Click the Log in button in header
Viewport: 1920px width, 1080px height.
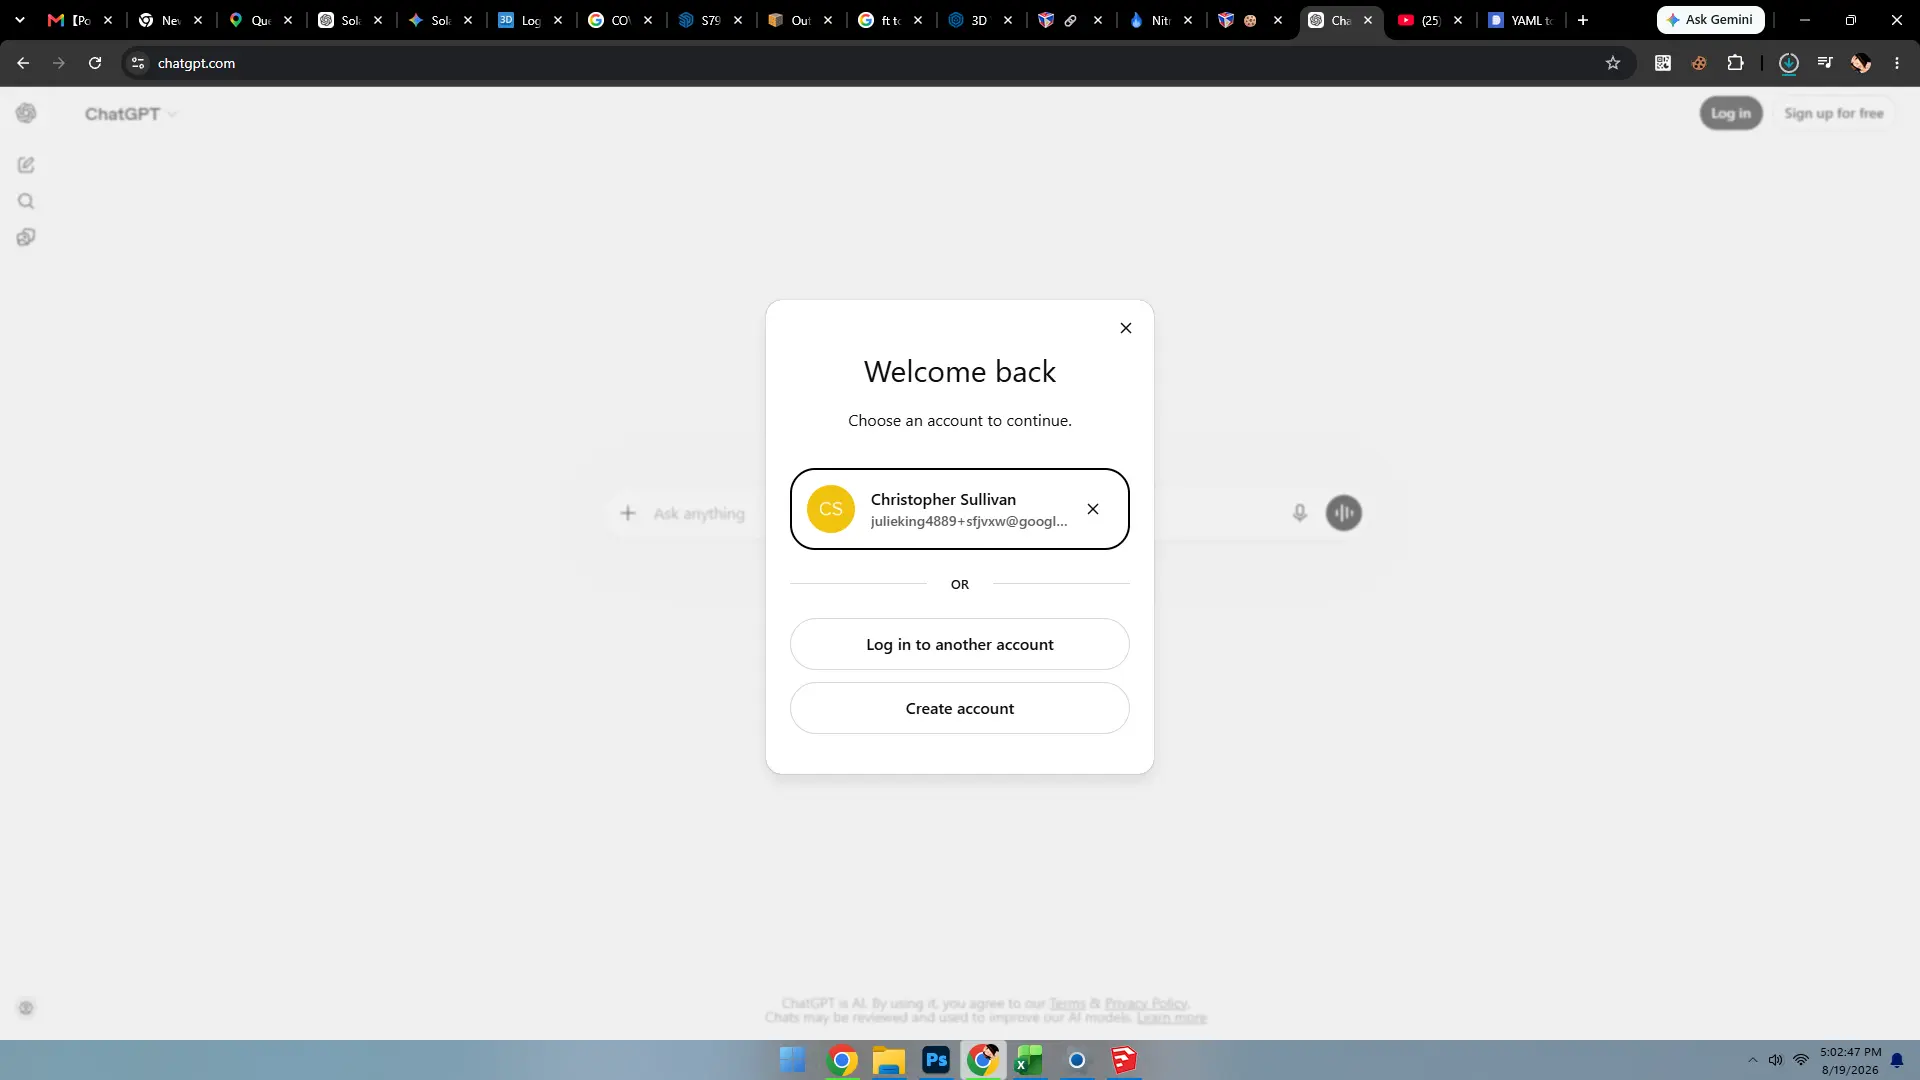tap(1731, 114)
